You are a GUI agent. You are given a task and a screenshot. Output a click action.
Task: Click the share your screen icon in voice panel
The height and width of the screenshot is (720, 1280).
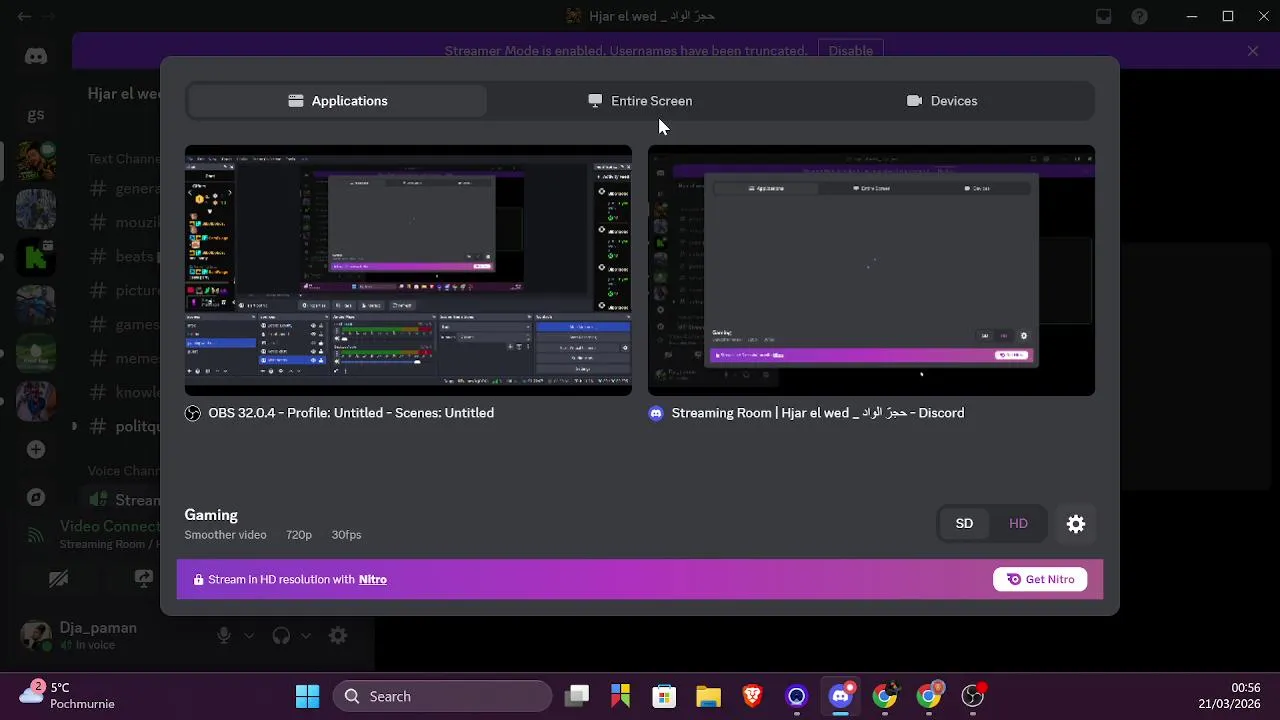pos(144,578)
